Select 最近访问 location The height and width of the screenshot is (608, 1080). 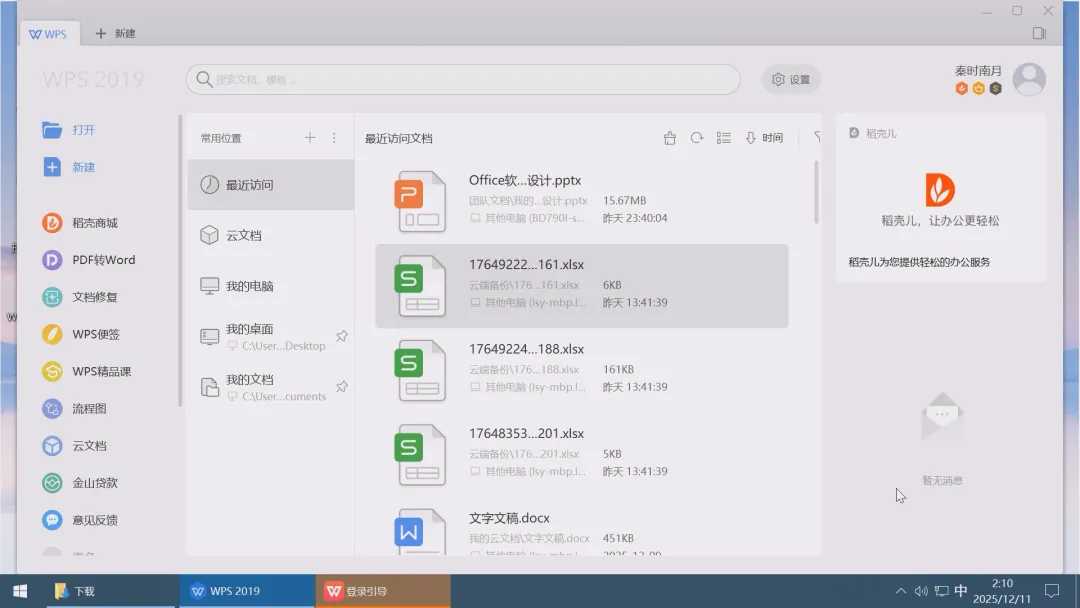pyautogui.click(x=271, y=185)
